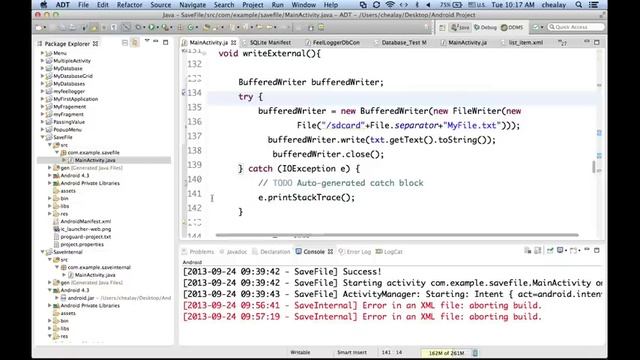Maximize the Console panel
640x360 pixels.
597,251
